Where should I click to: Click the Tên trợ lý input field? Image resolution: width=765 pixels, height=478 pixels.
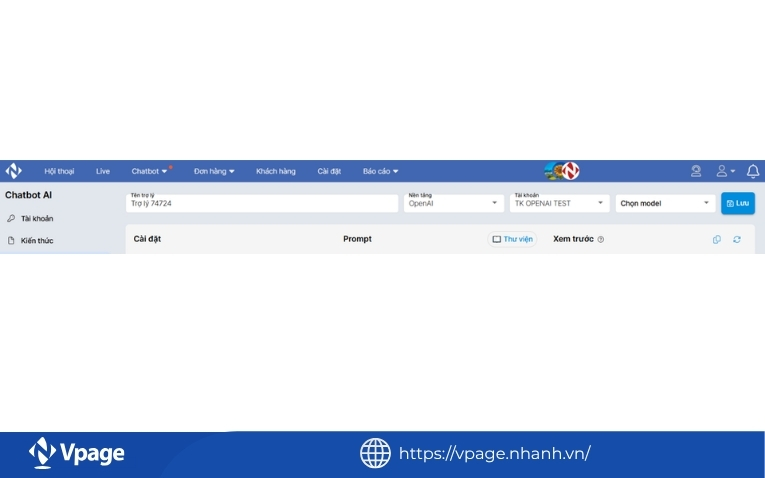click(262, 203)
